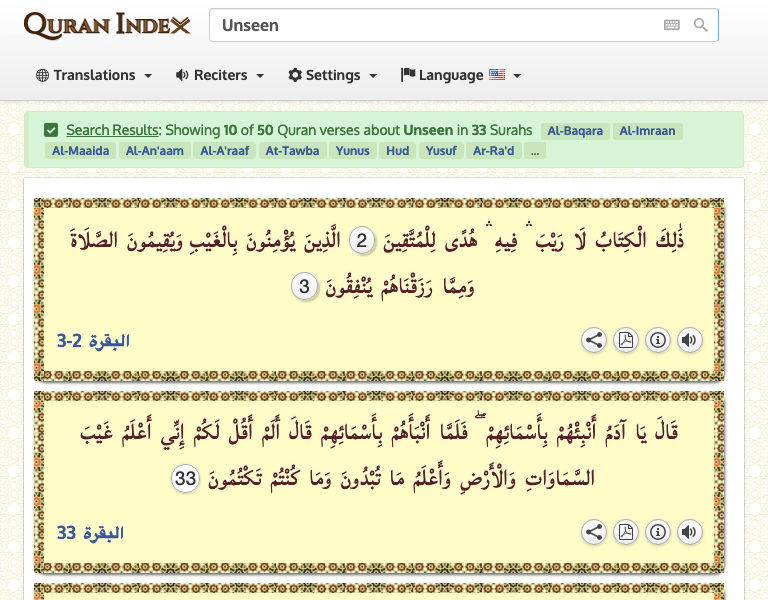The image size is (768, 600).
Task: Click the Quran Index logo
Action: tap(107, 25)
